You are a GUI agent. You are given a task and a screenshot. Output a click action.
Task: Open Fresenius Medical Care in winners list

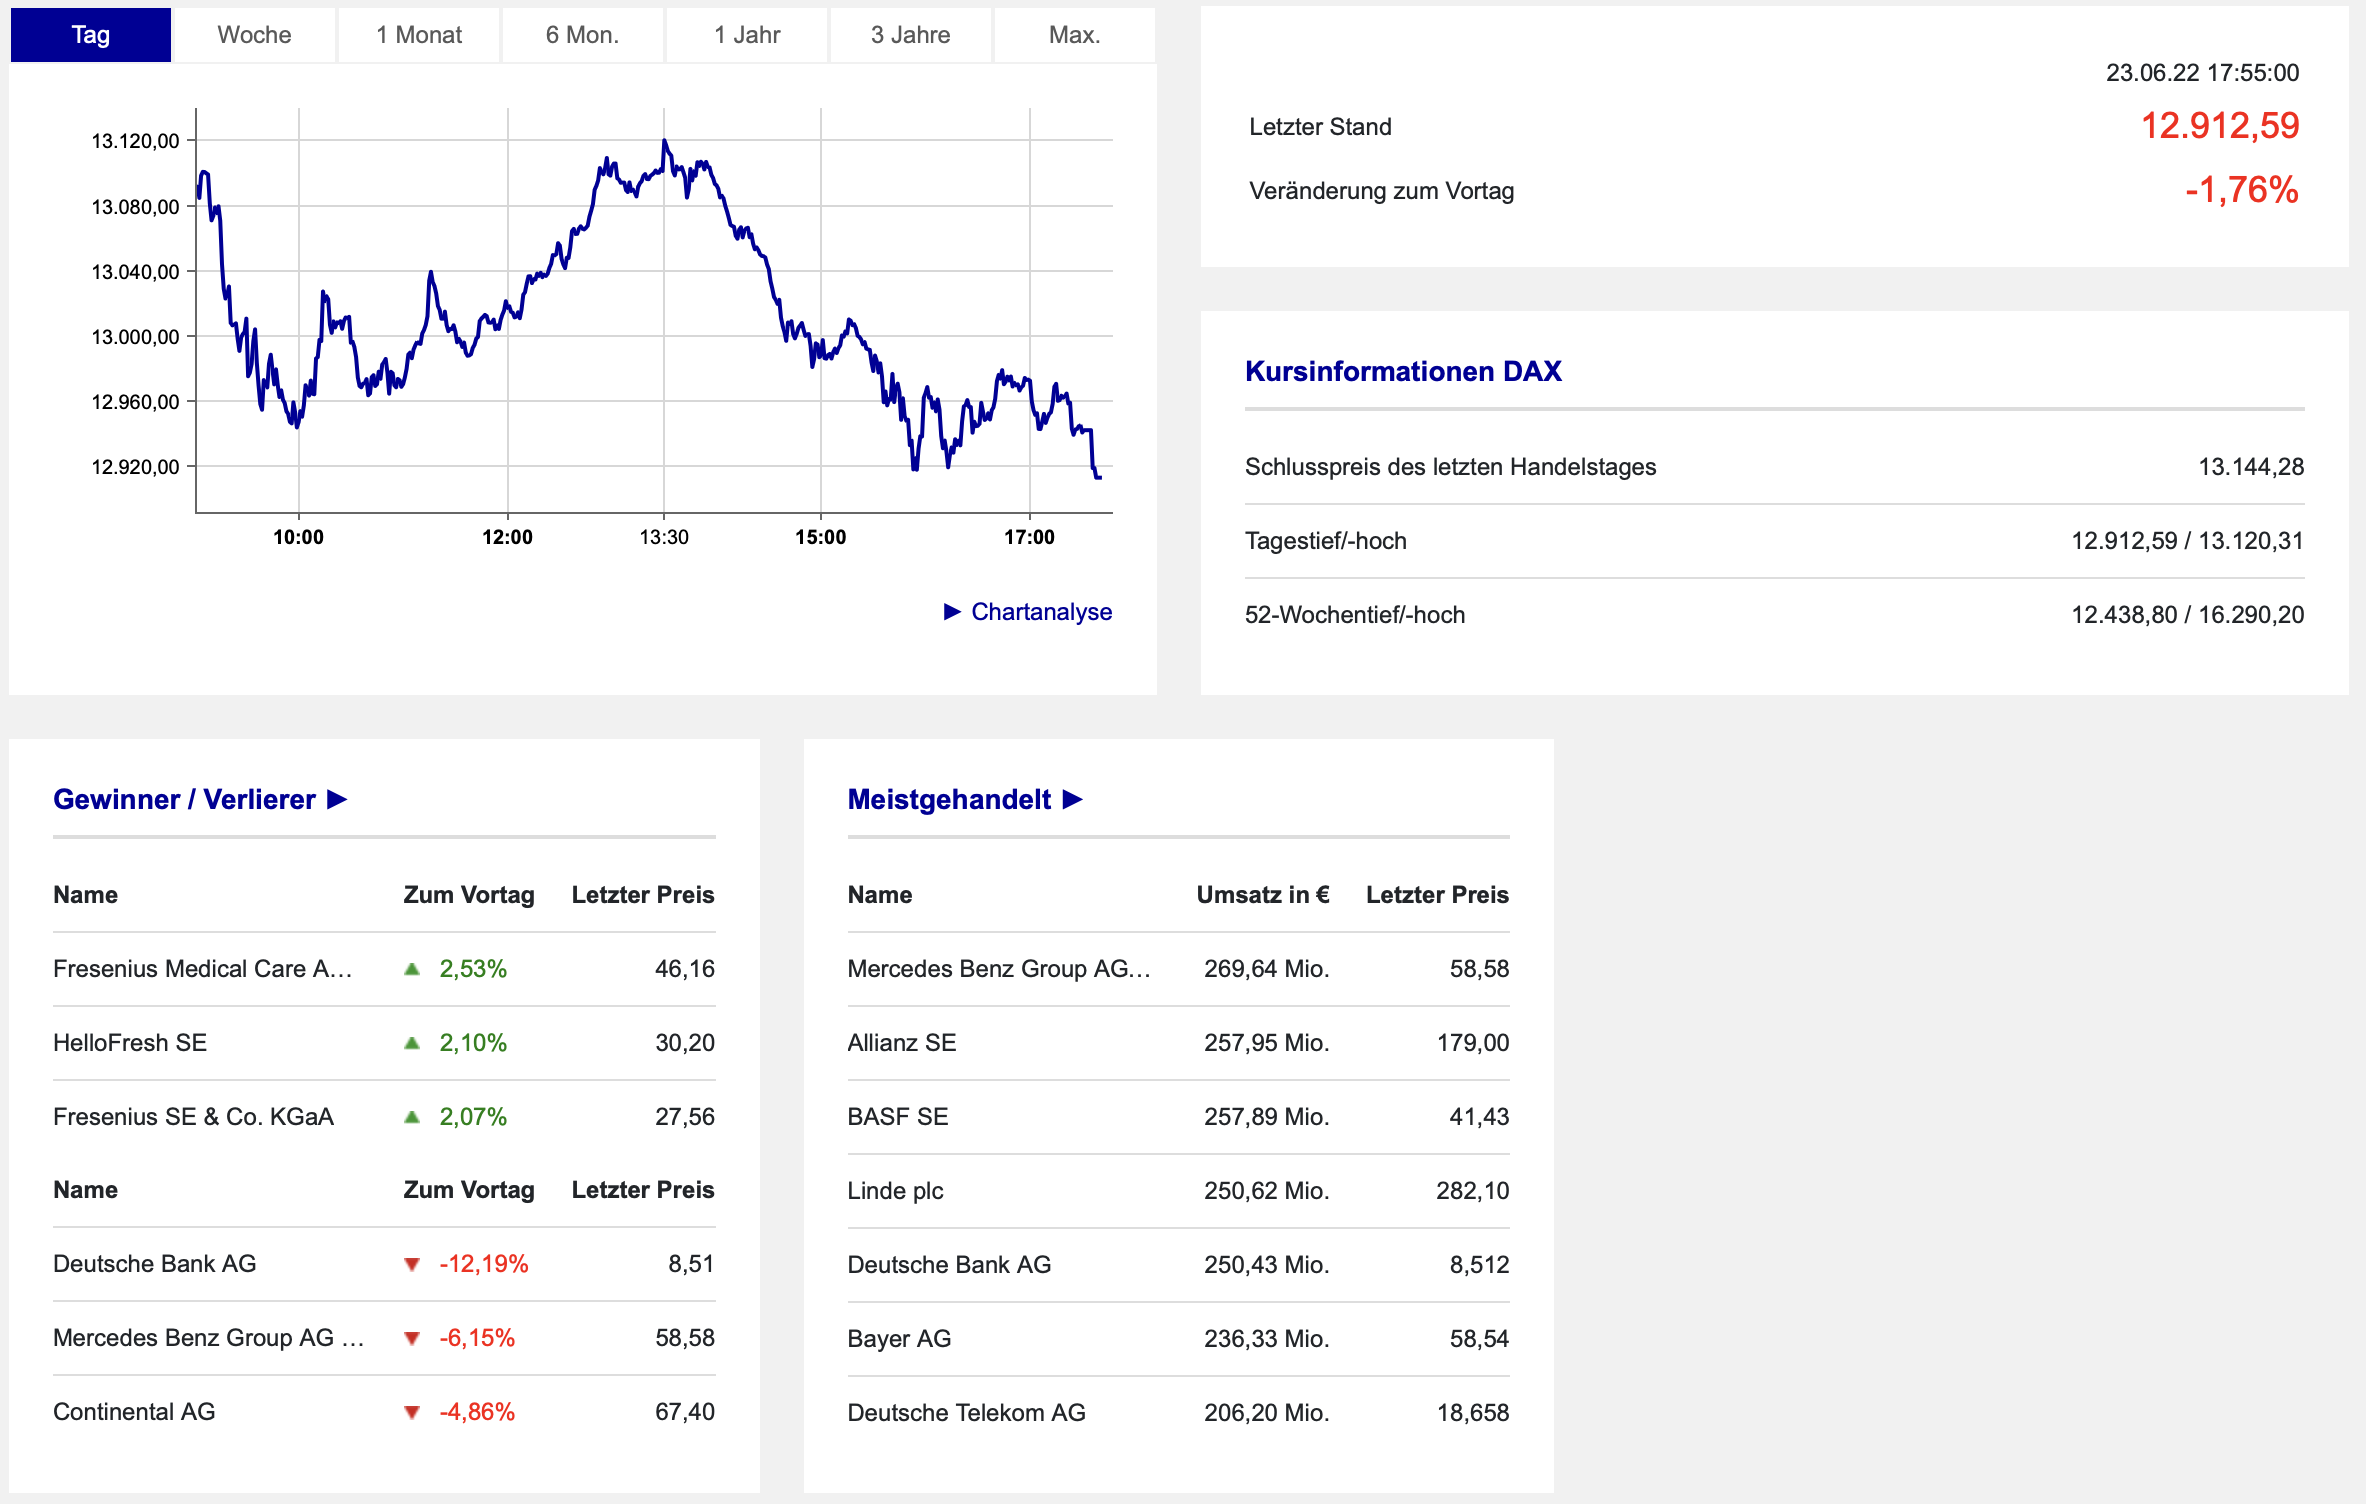pos(203,969)
